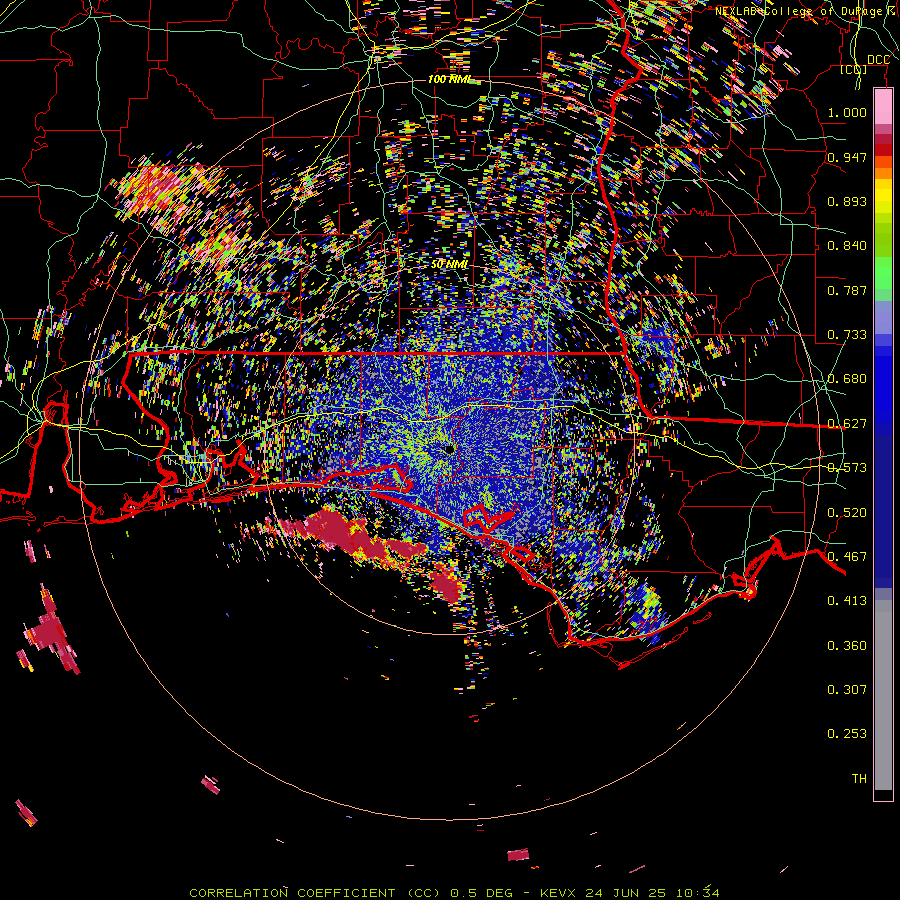This screenshot has height=900, width=900.
Task: Click the bright green segment of color bar
Action: tap(883, 273)
